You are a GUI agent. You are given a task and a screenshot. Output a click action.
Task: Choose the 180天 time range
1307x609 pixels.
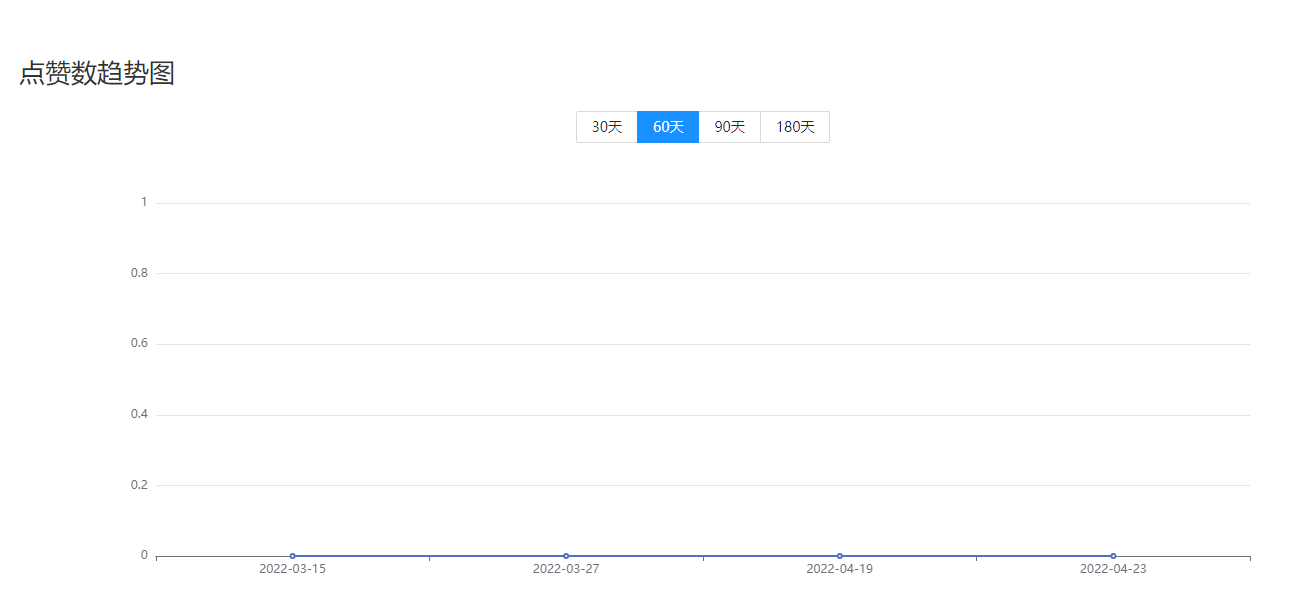[x=795, y=127]
